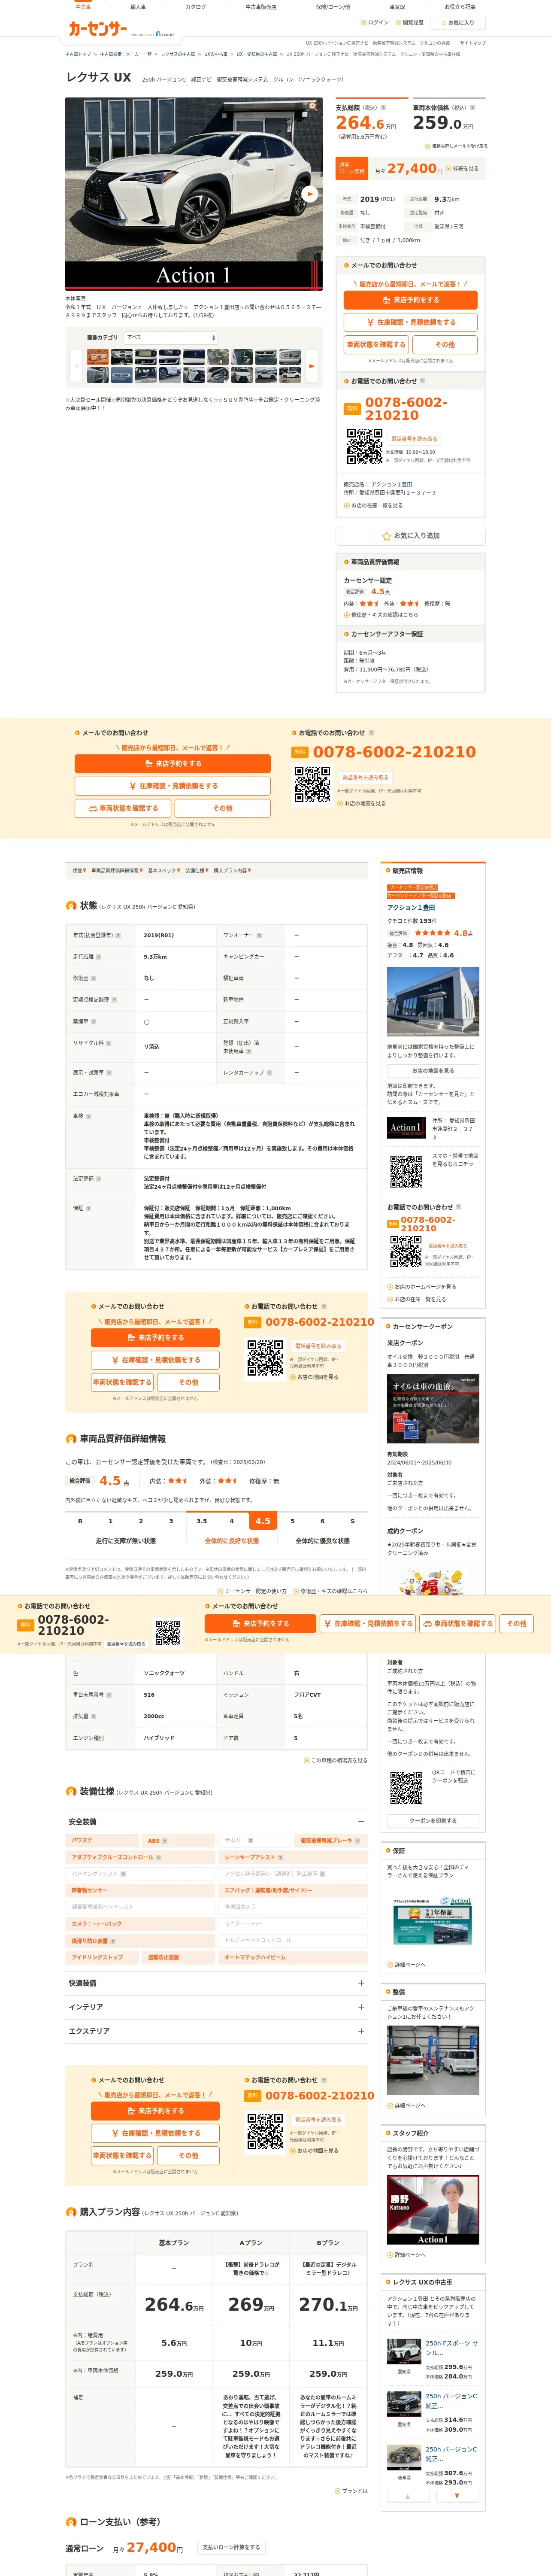Click プランとは below the purchase plan table
Viewport: 551px width, 2576px height.
point(351,2491)
